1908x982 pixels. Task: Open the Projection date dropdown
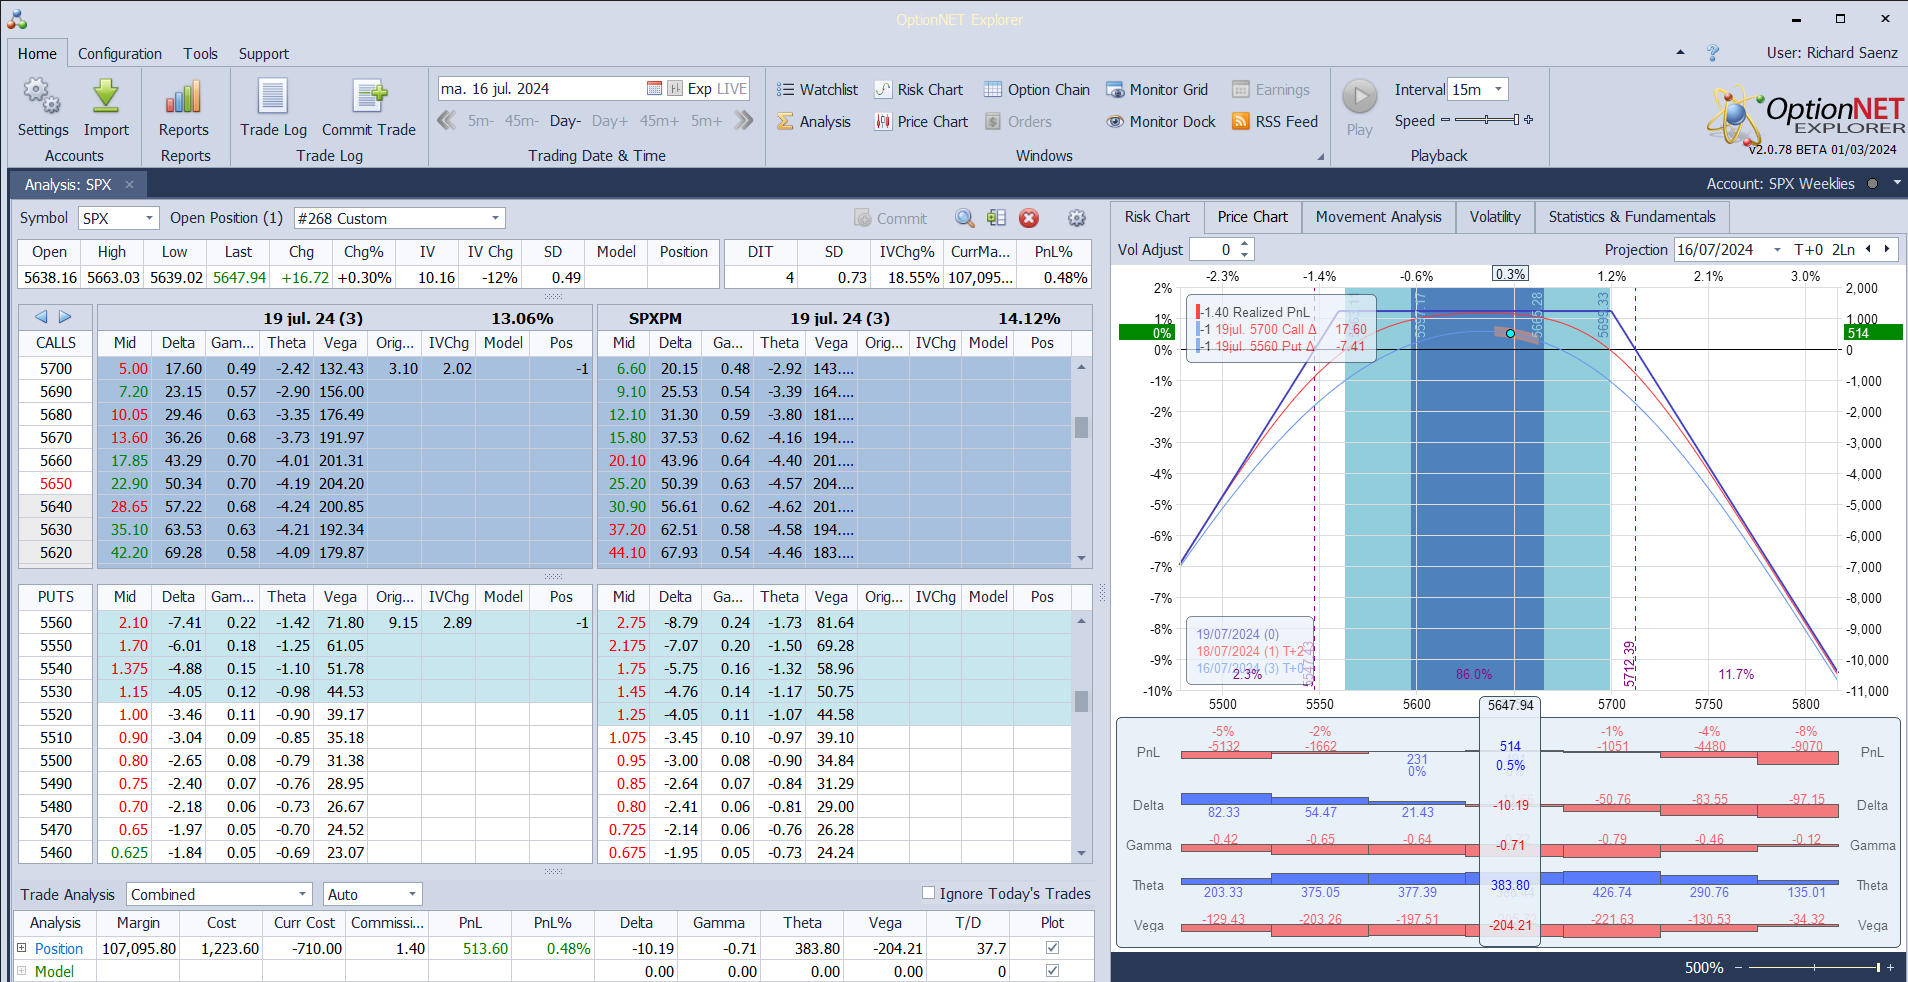point(1777,250)
